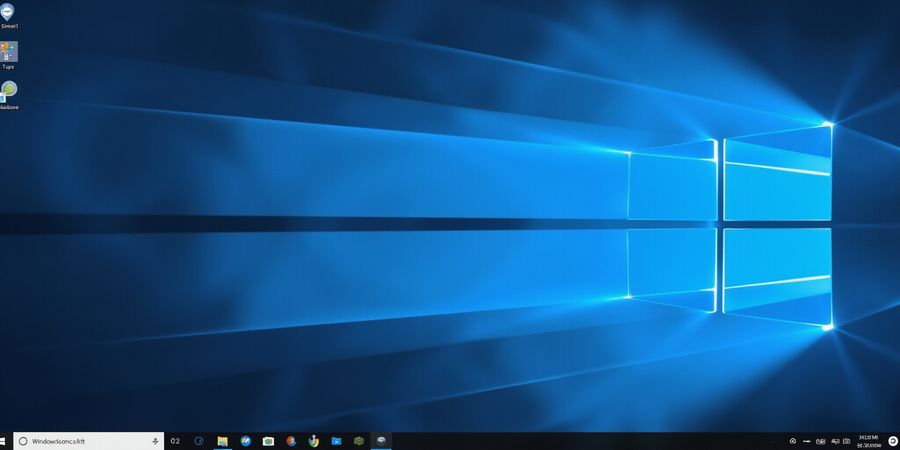The height and width of the screenshot is (450, 900).
Task: Open File Explorer folder icon on taskbar
Action: coord(222,441)
